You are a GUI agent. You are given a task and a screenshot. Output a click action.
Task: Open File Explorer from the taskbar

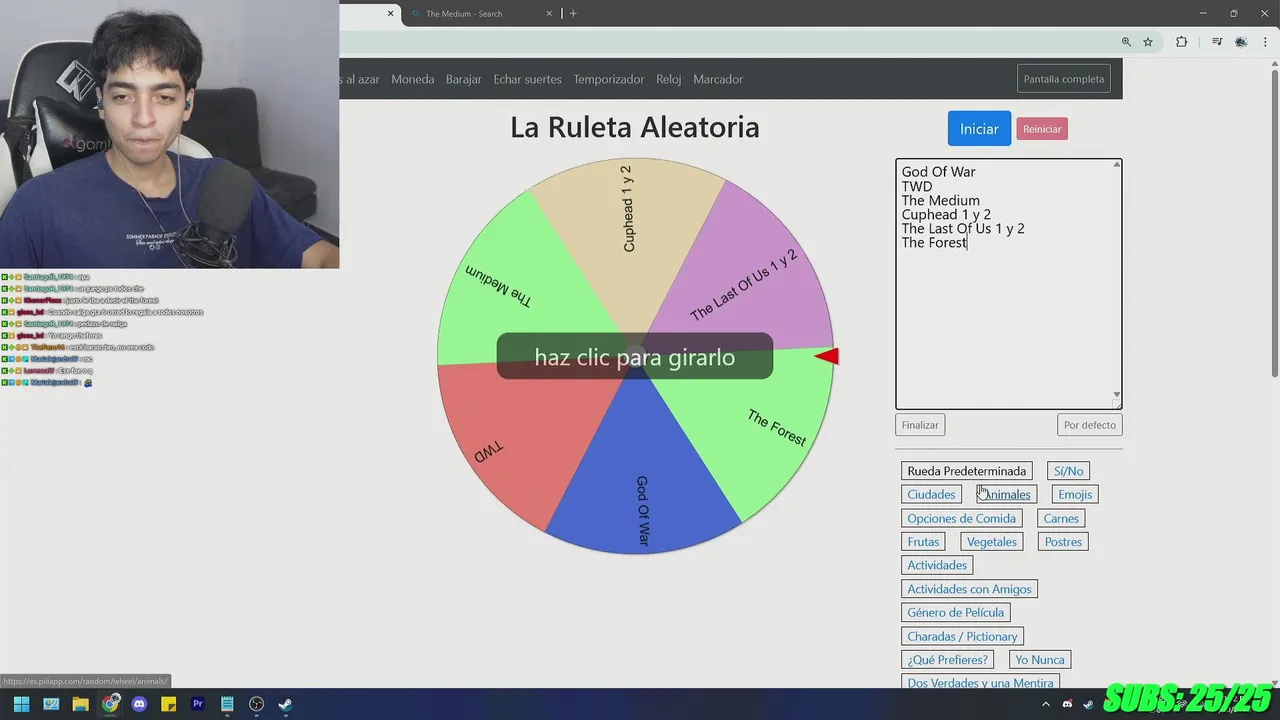(x=80, y=704)
